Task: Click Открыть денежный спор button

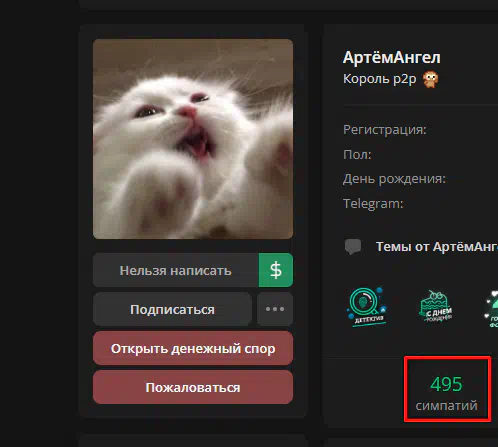Action: pyautogui.click(x=193, y=348)
